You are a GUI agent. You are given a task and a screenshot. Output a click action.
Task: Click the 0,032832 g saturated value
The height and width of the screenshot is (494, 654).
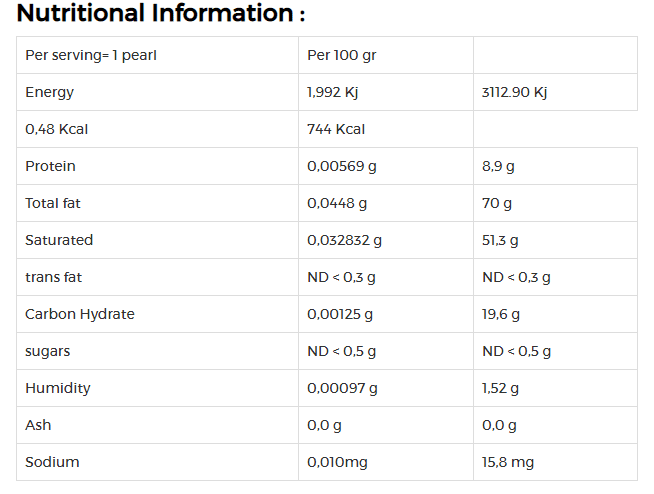pos(344,240)
